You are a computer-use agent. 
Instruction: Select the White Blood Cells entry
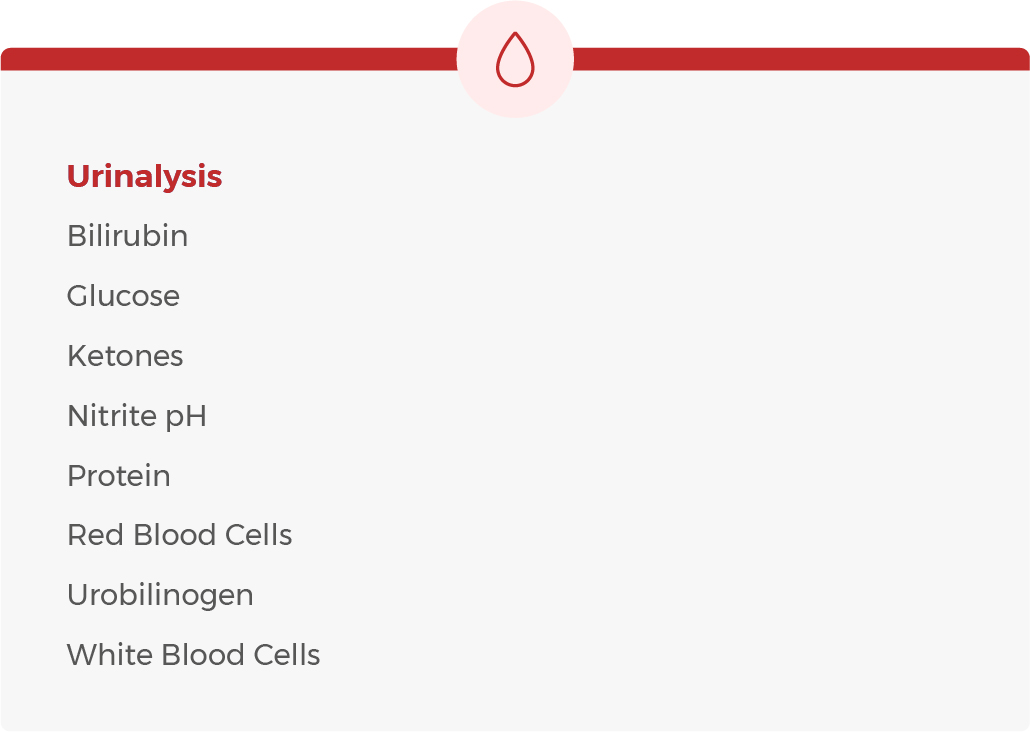193,656
